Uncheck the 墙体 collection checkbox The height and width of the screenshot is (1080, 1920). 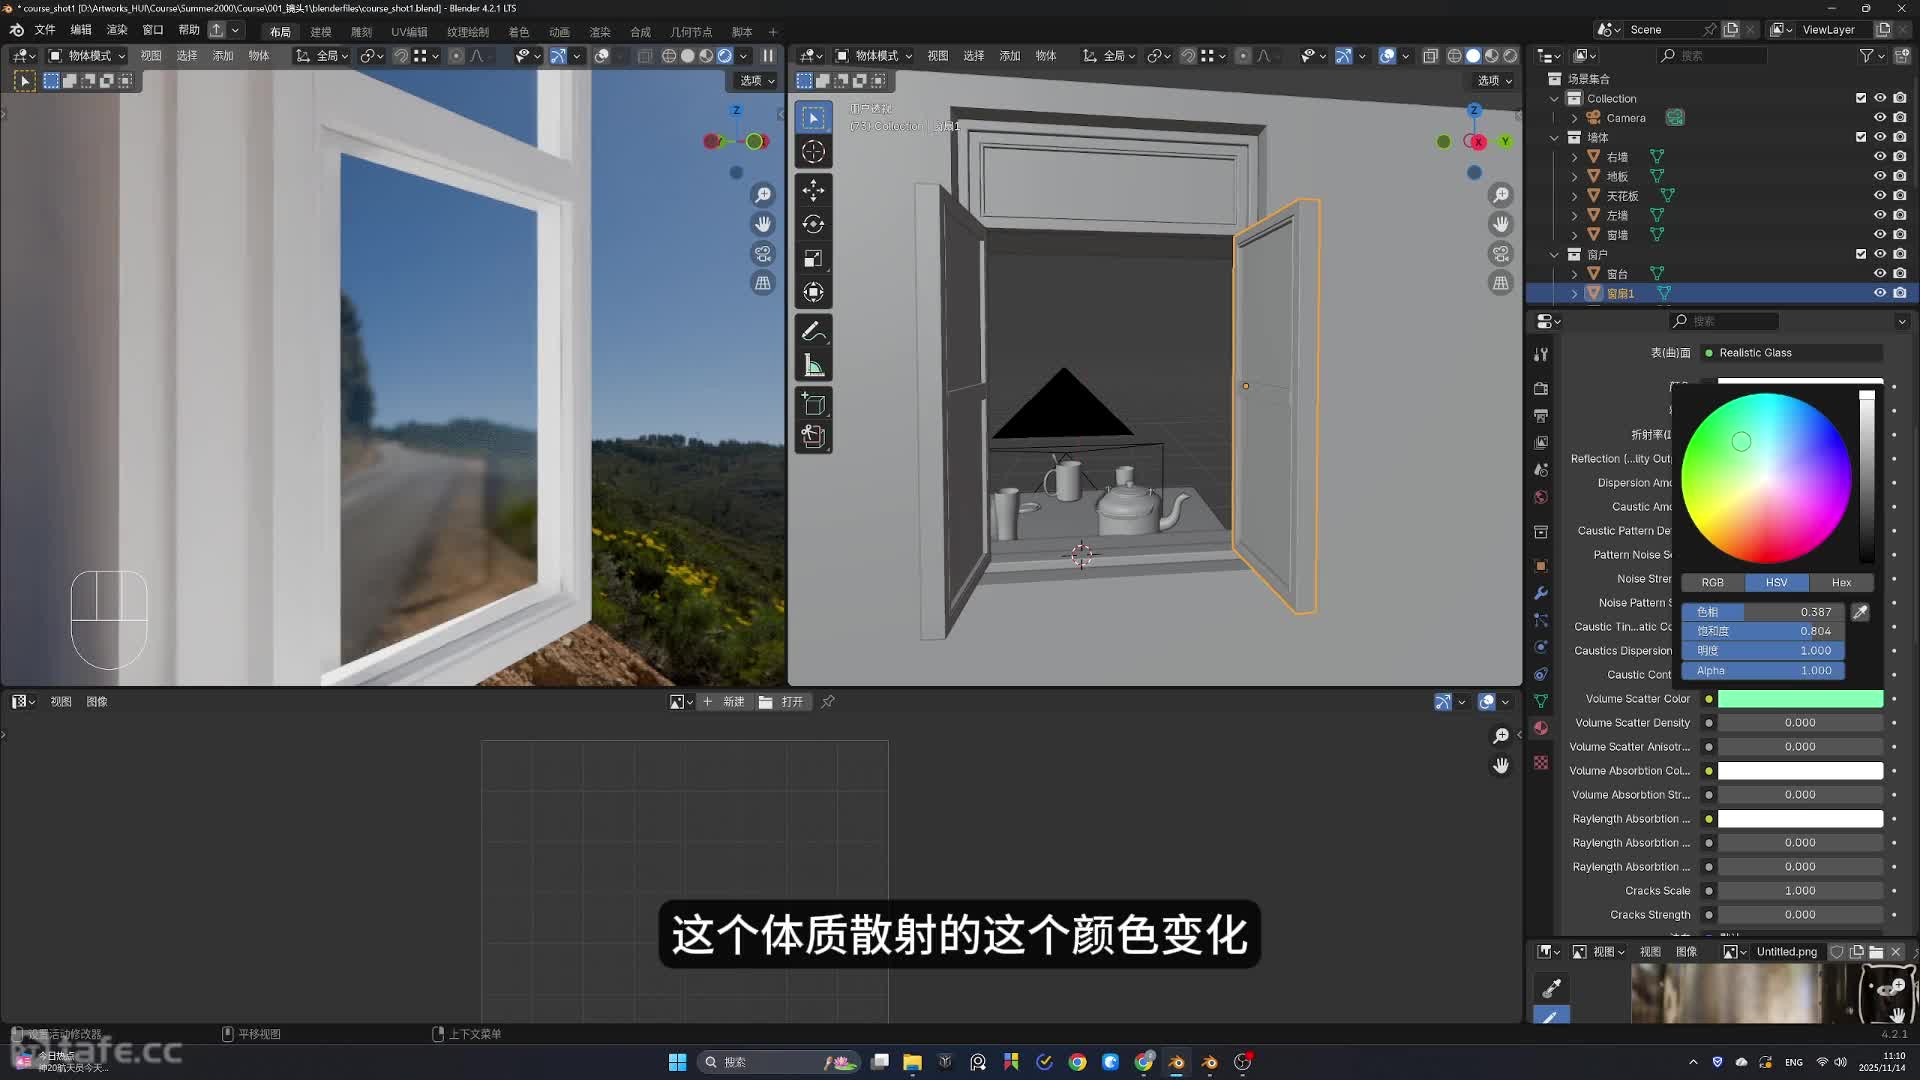1861,137
